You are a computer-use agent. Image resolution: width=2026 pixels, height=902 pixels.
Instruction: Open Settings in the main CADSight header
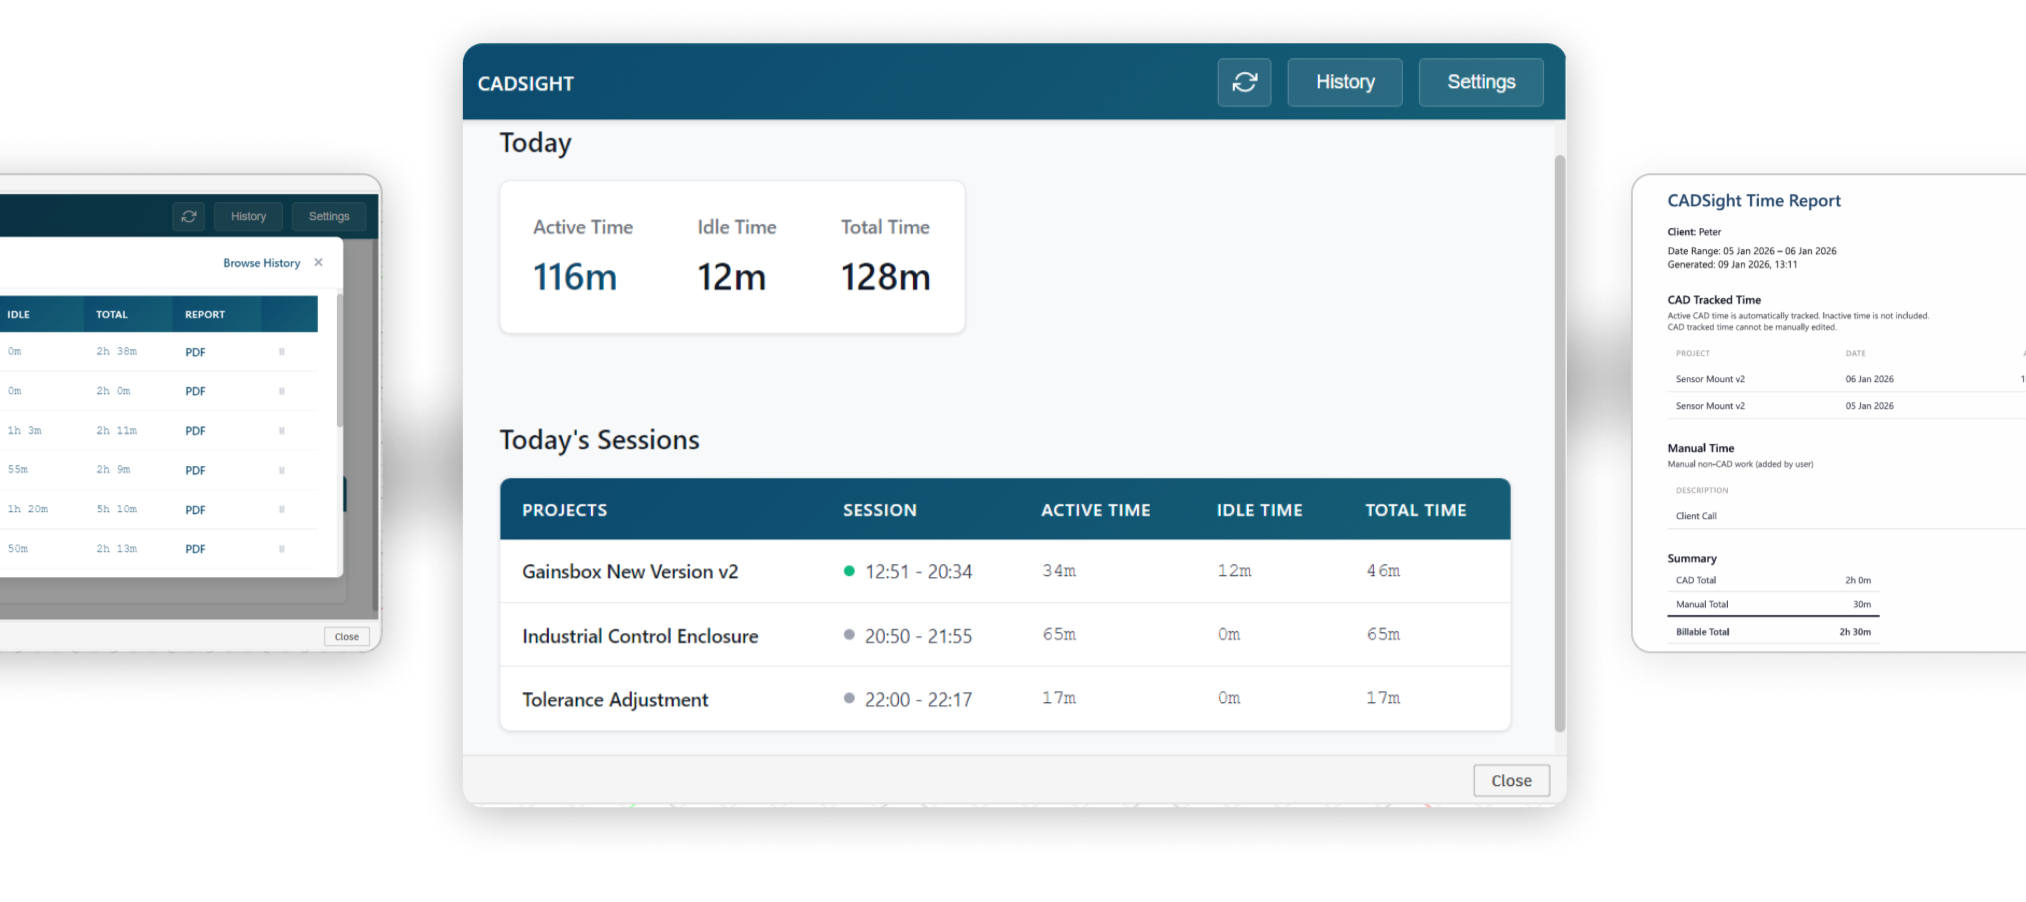(1480, 82)
